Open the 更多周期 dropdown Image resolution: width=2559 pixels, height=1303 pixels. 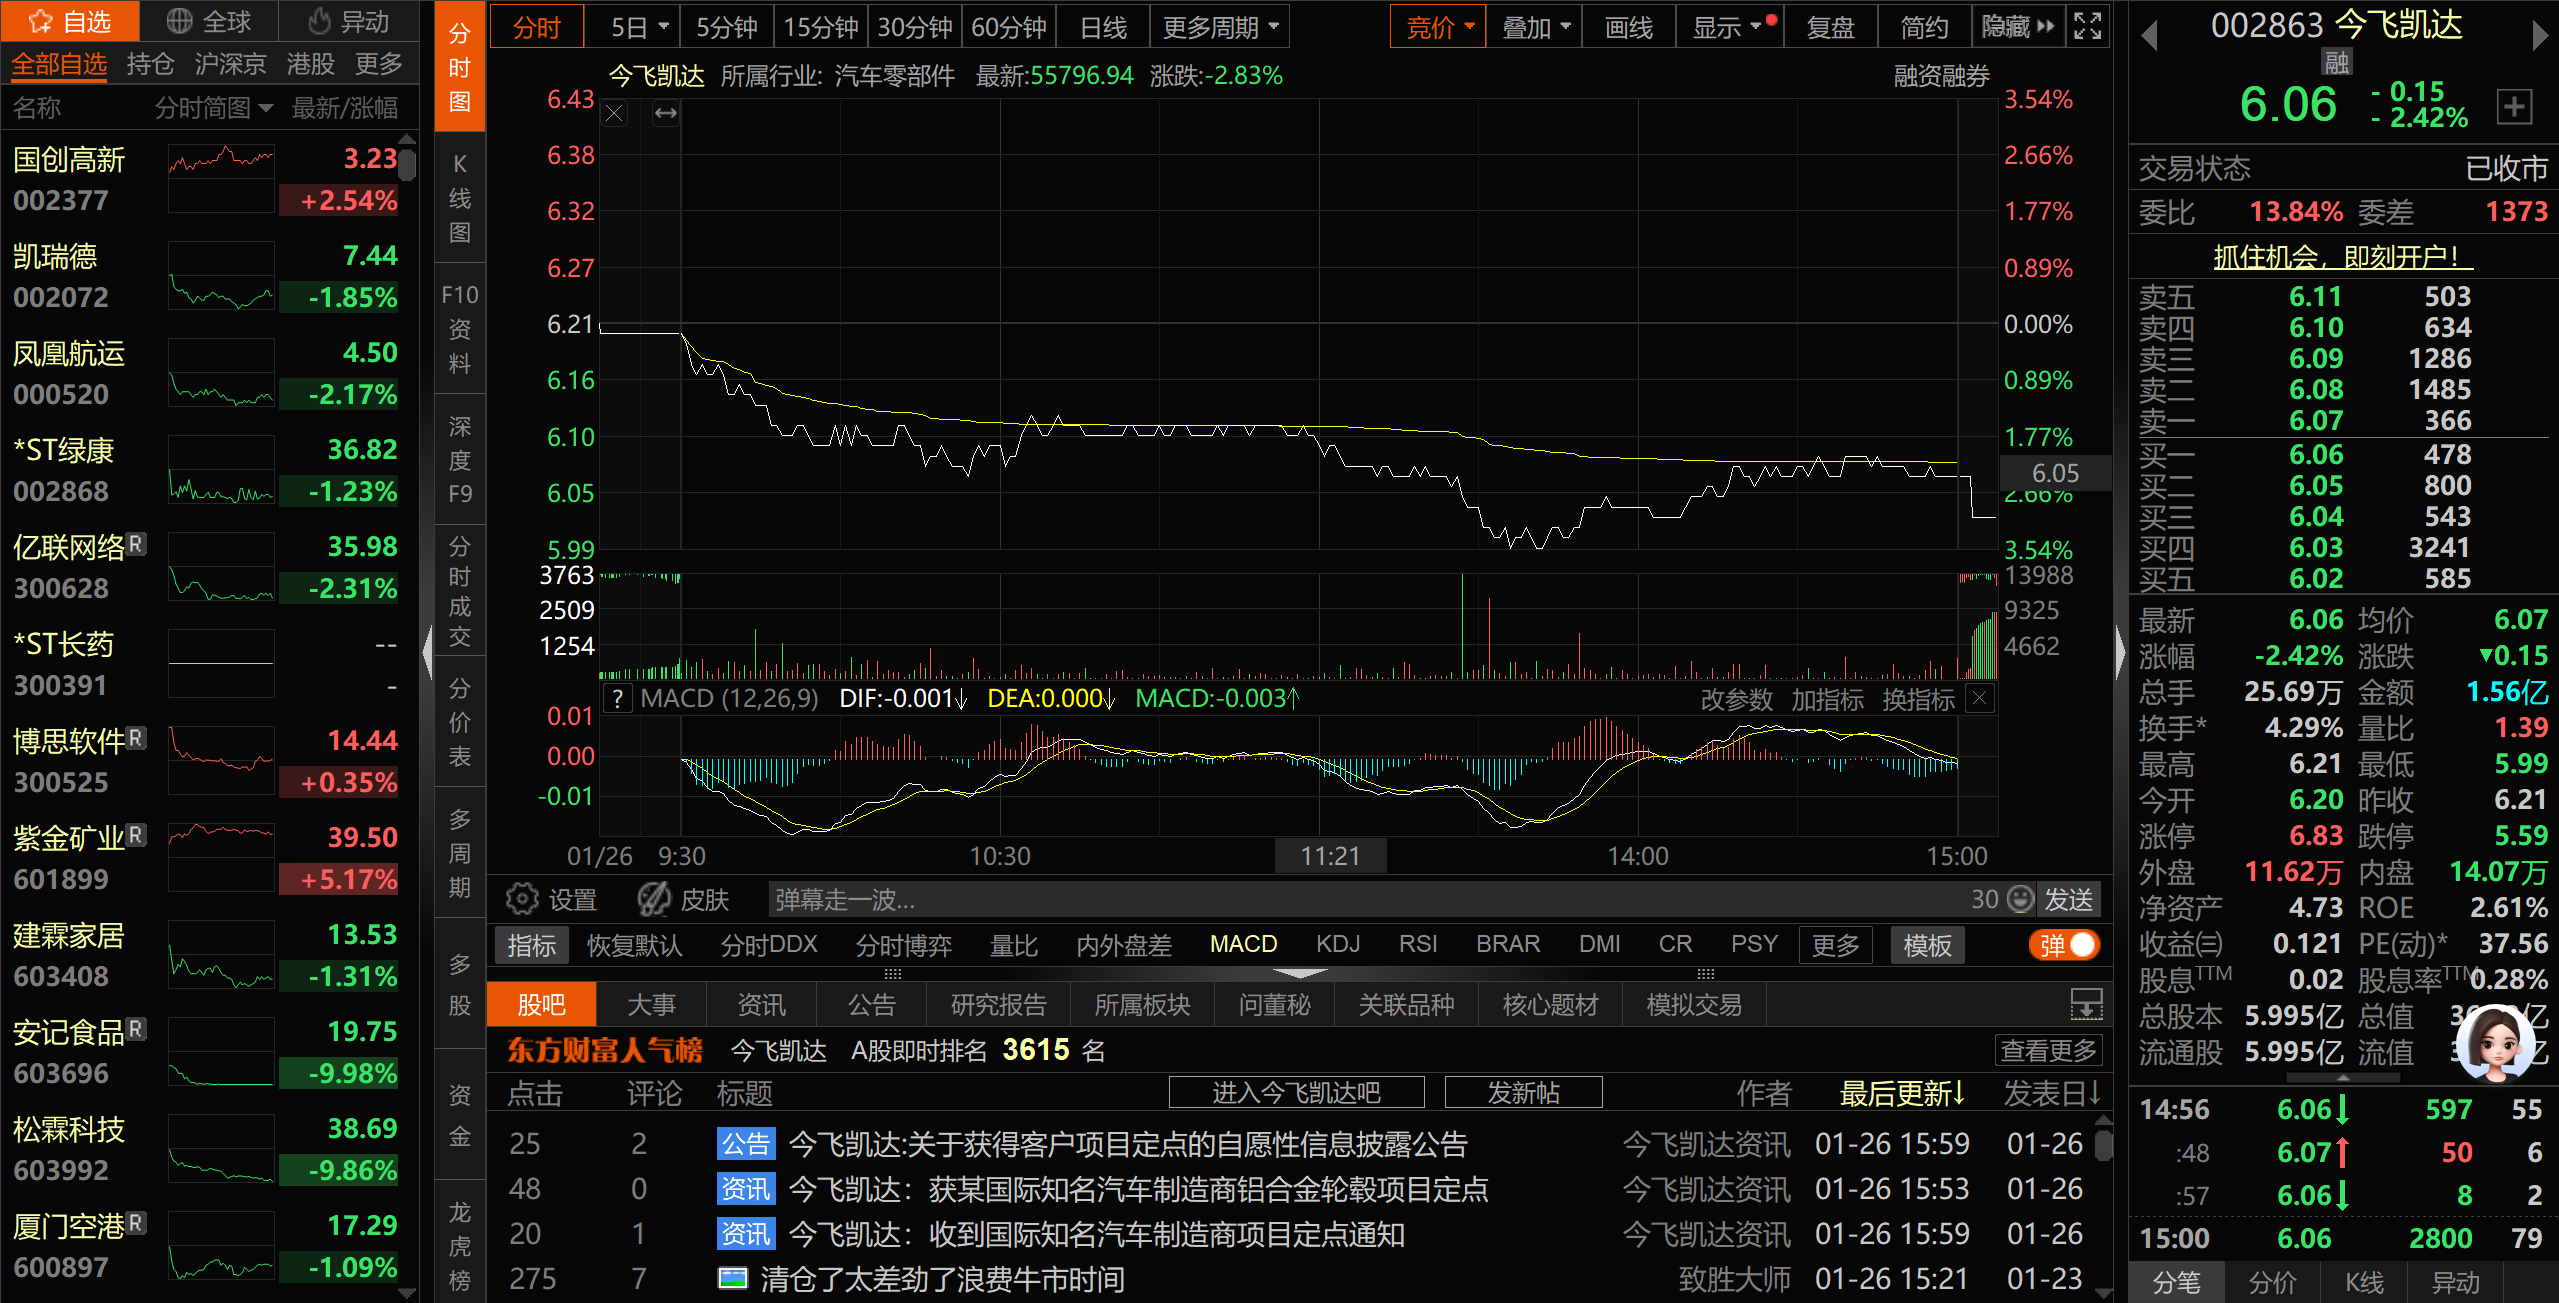click(1220, 27)
